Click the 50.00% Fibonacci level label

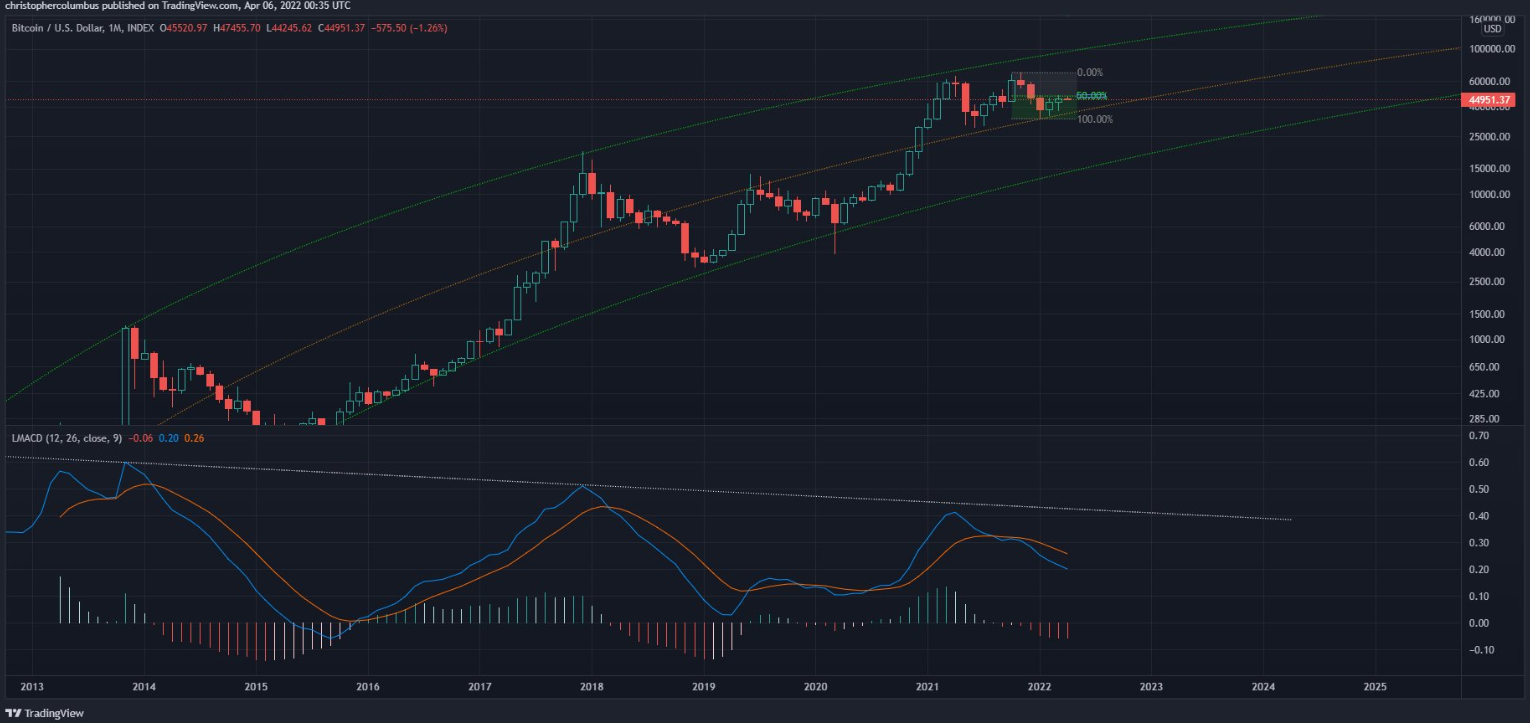(x=1091, y=96)
